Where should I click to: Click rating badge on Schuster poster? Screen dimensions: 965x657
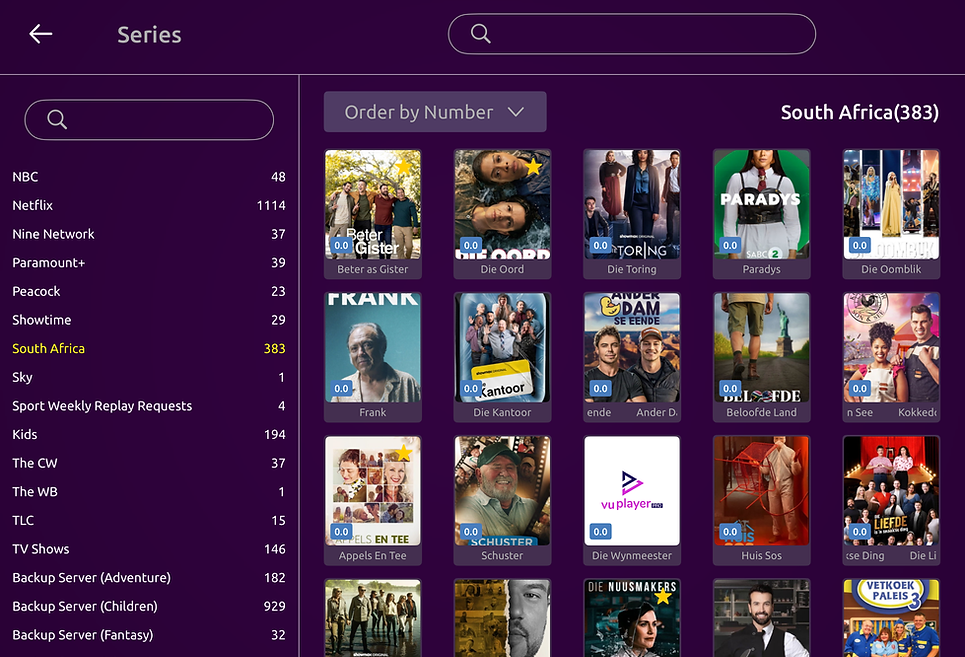point(471,532)
